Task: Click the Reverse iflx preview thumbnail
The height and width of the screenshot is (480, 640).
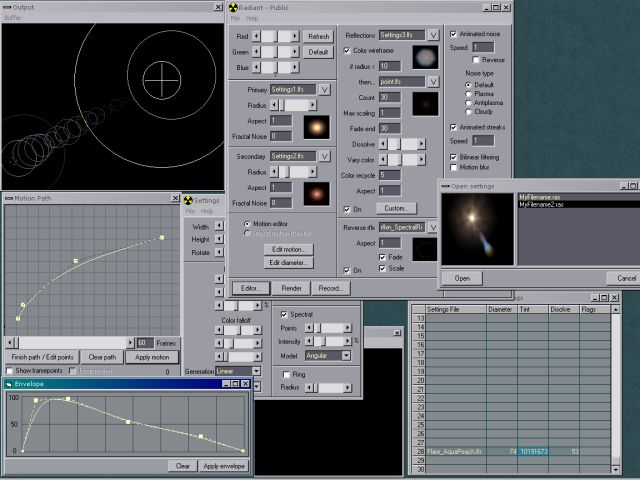Action: point(425,248)
